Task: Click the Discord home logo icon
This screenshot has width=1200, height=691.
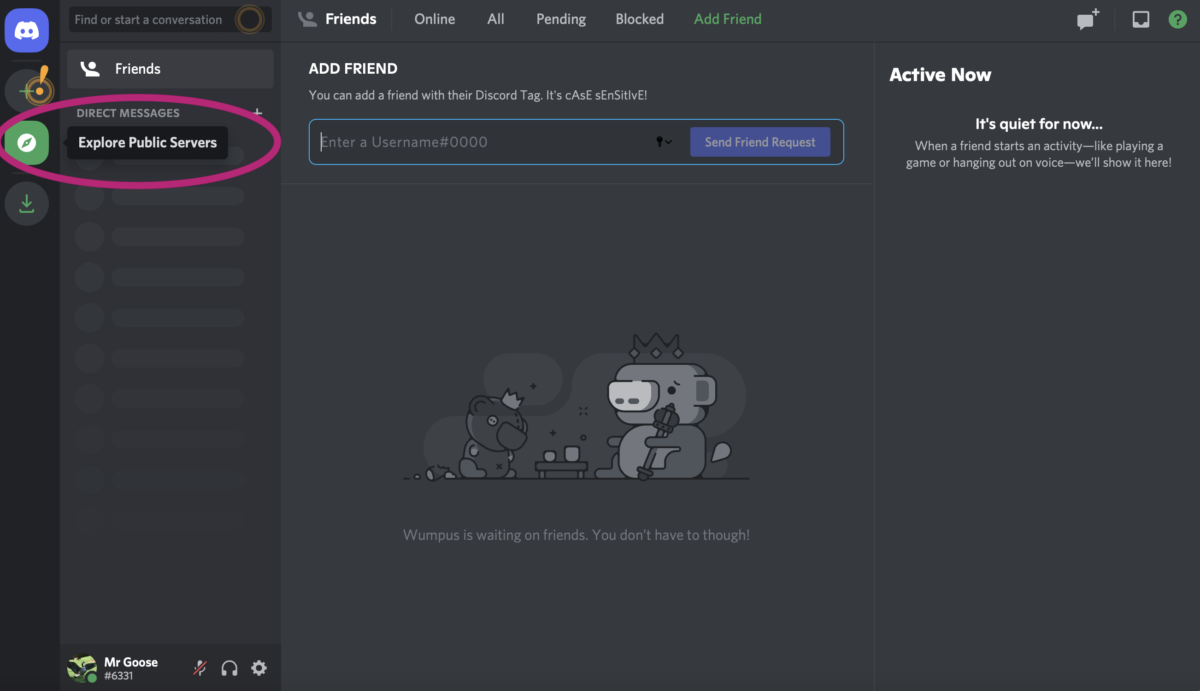Action: coord(27,30)
